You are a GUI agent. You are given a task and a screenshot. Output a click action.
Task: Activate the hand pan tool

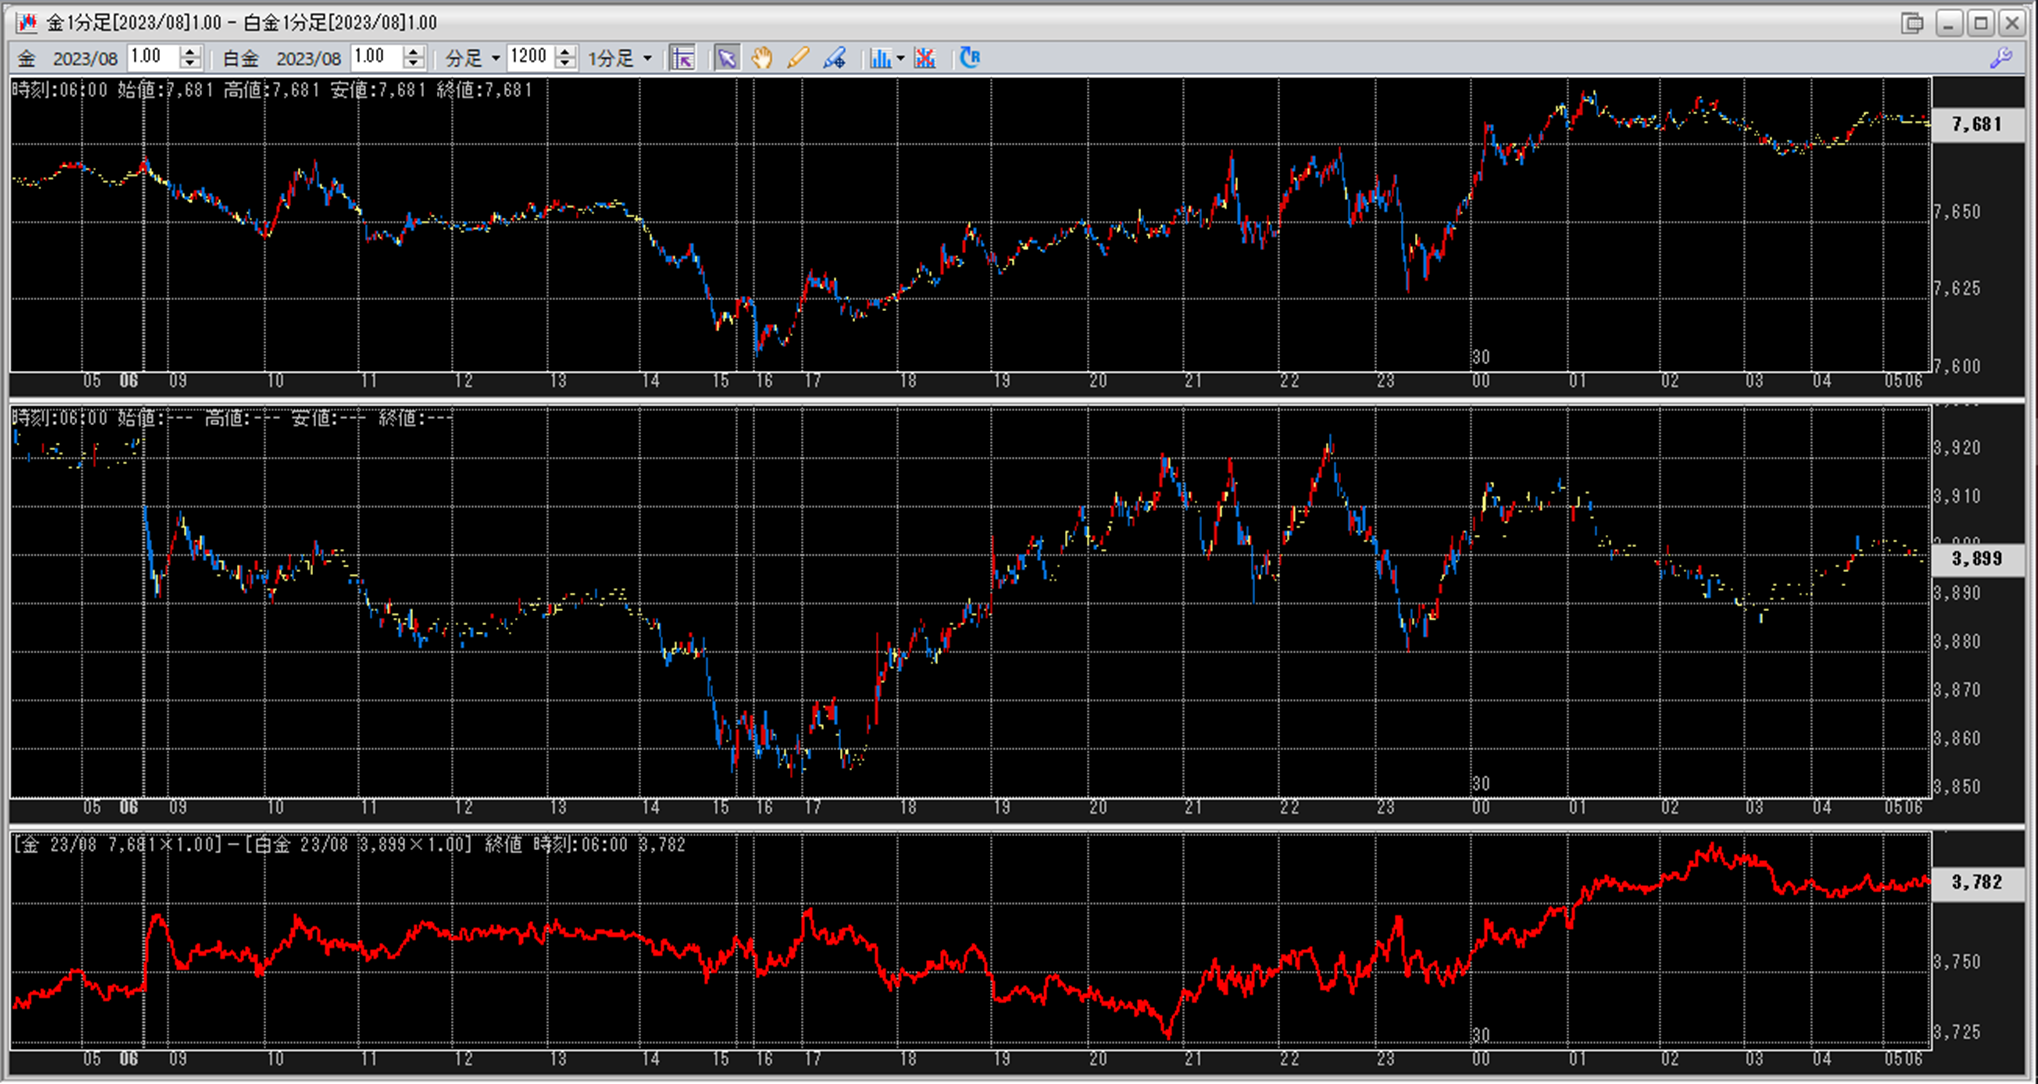pos(762,58)
